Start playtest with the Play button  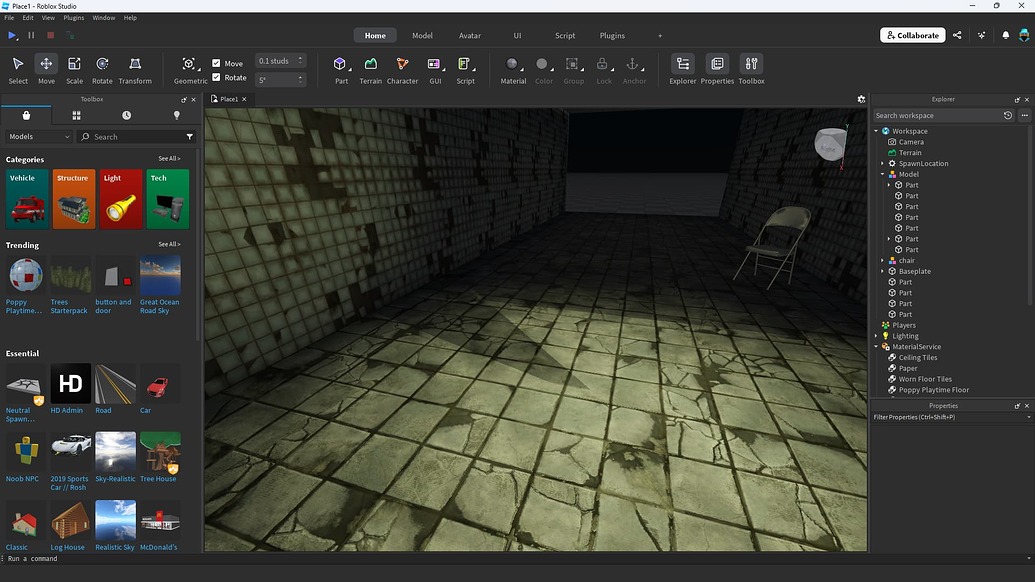(12, 35)
